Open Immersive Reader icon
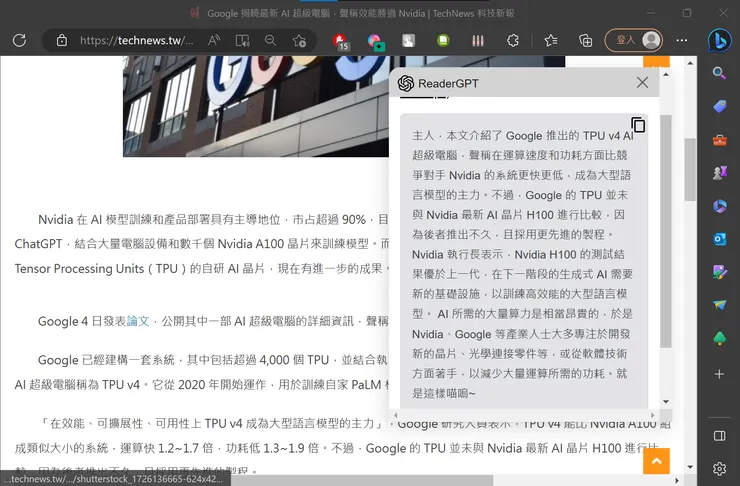Viewport: 740px width, 486px height. [x=243, y=41]
